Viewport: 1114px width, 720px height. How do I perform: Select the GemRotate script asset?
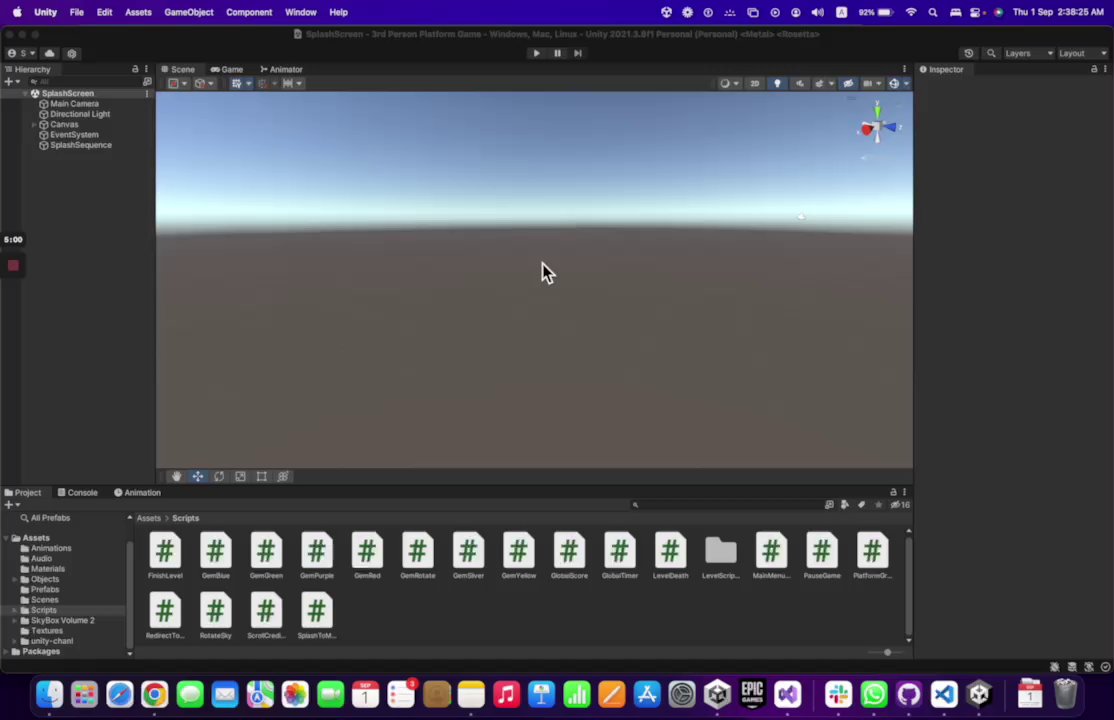418,555
